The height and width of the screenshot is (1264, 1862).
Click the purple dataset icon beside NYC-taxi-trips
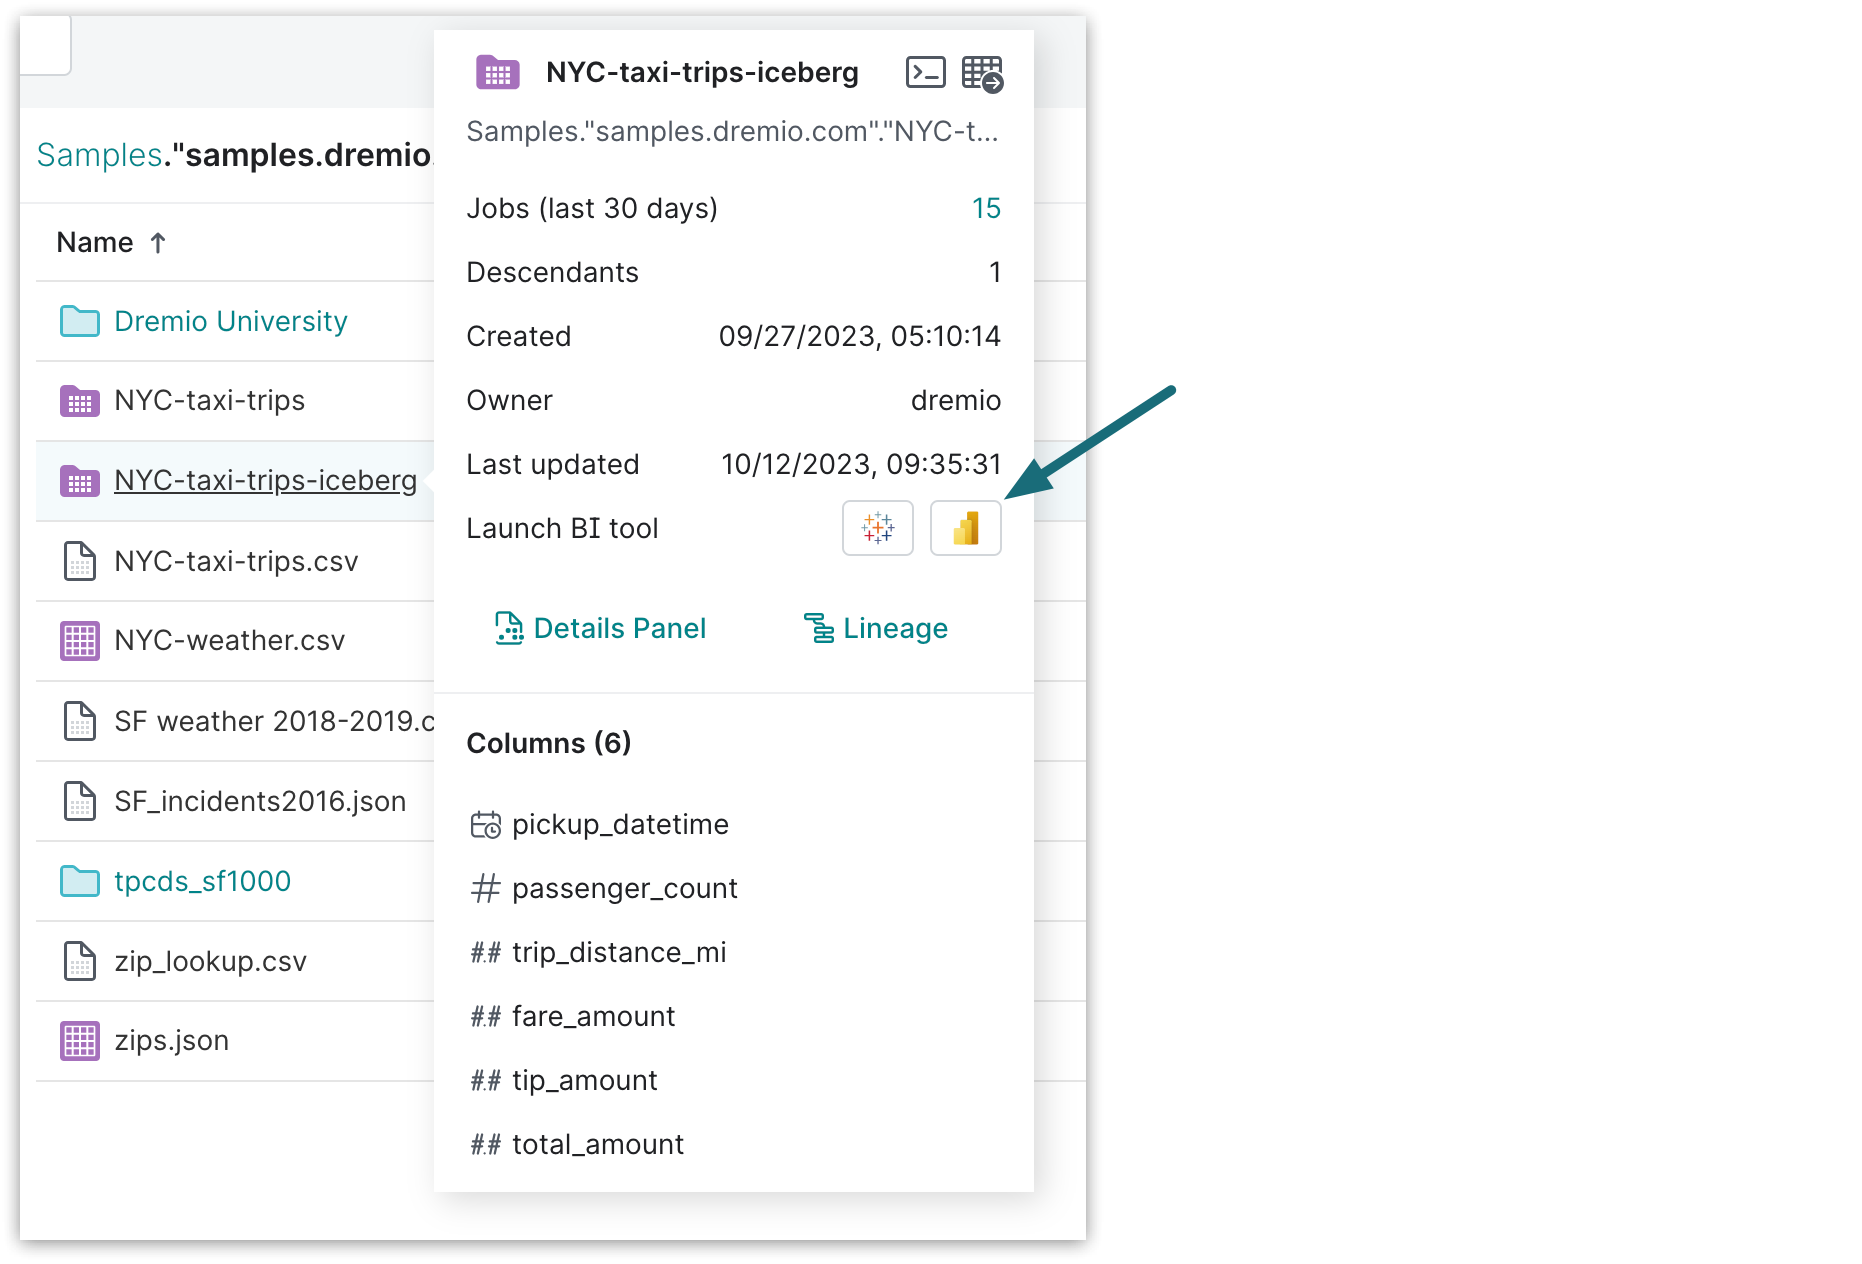(80, 401)
